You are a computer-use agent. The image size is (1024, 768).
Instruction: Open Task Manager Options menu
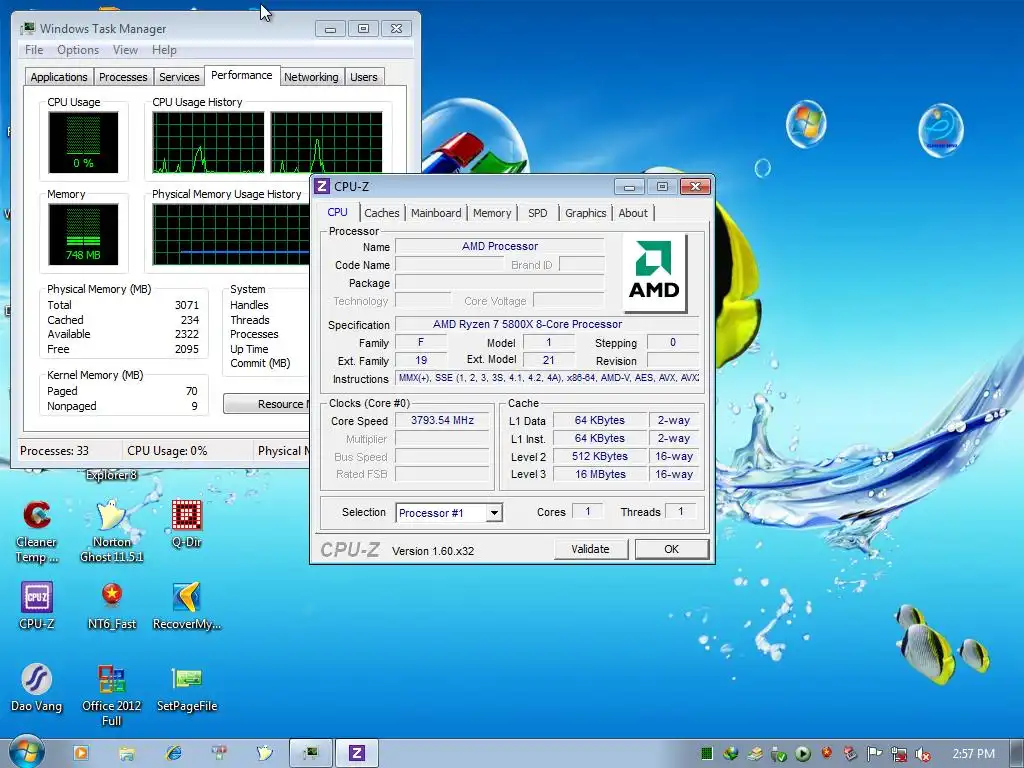click(x=78, y=50)
